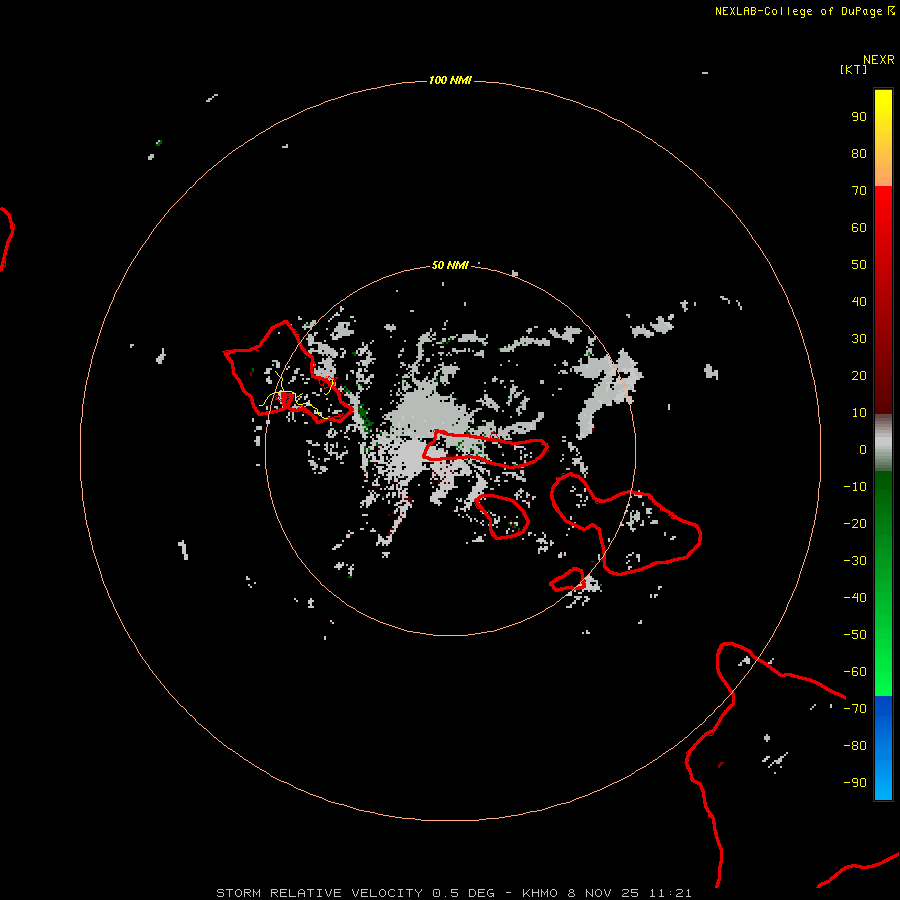Screen dimensions: 900x900
Task: Click the 60 value on the velocity scale
Action: click(859, 227)
